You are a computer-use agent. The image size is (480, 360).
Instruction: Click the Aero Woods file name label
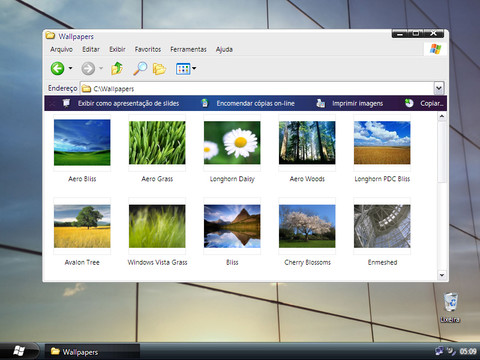click(307, 179)
